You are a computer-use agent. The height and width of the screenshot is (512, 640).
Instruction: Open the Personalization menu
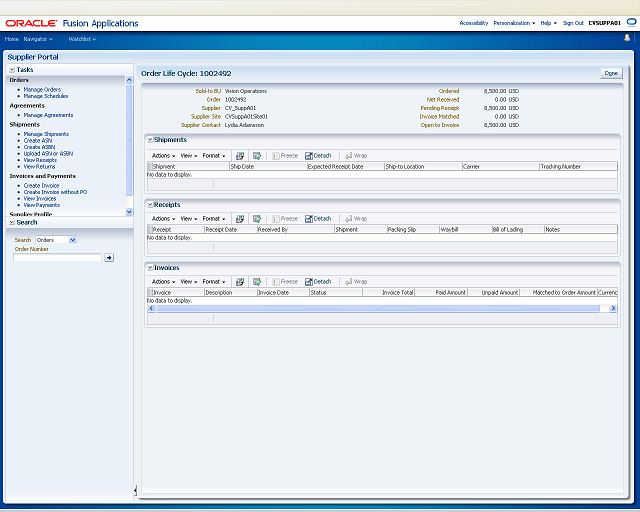coord(514,23)
